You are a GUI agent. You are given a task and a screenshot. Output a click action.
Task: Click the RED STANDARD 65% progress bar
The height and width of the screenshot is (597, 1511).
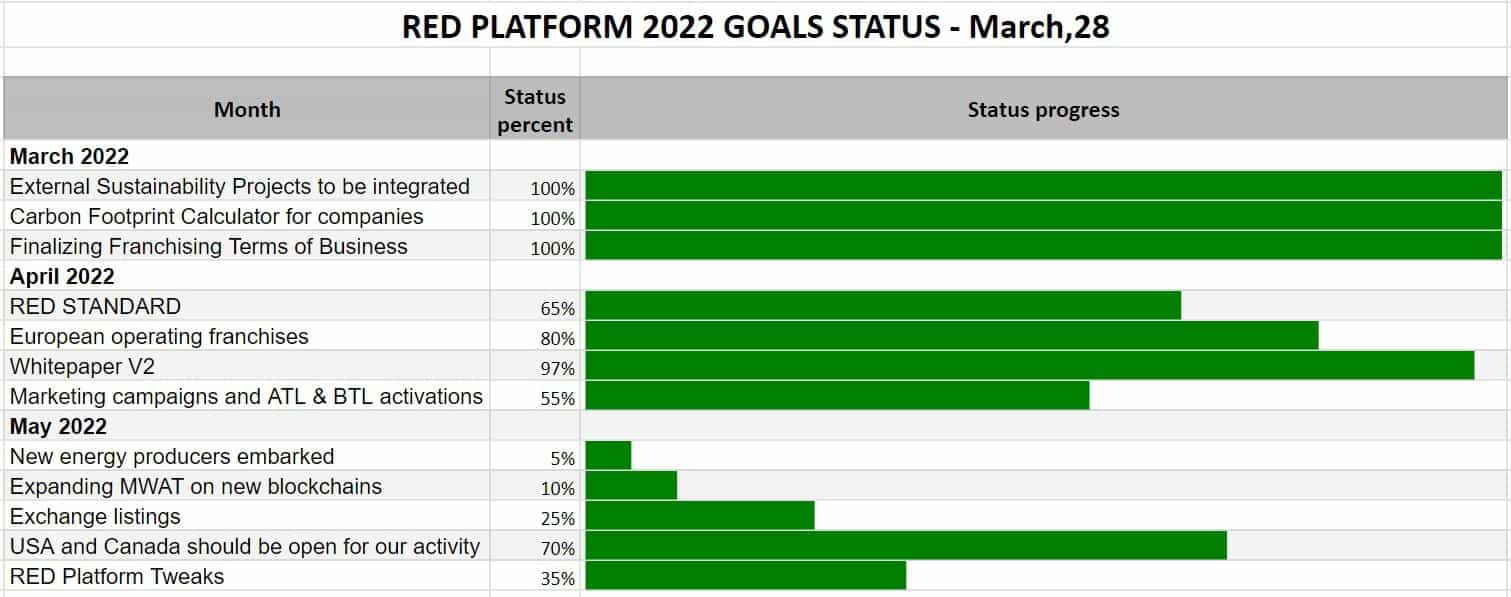(x=883, y=306)
